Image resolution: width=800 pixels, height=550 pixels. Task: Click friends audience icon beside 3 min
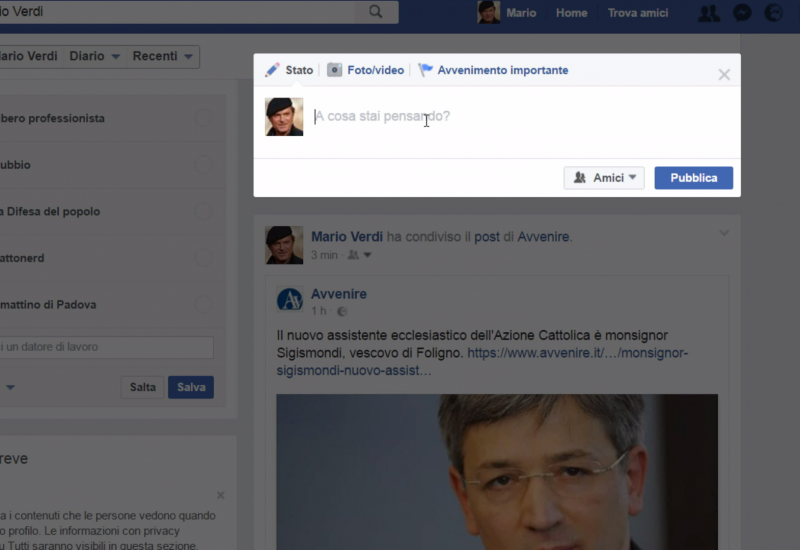pyautogui.click(x=353, y=255)
